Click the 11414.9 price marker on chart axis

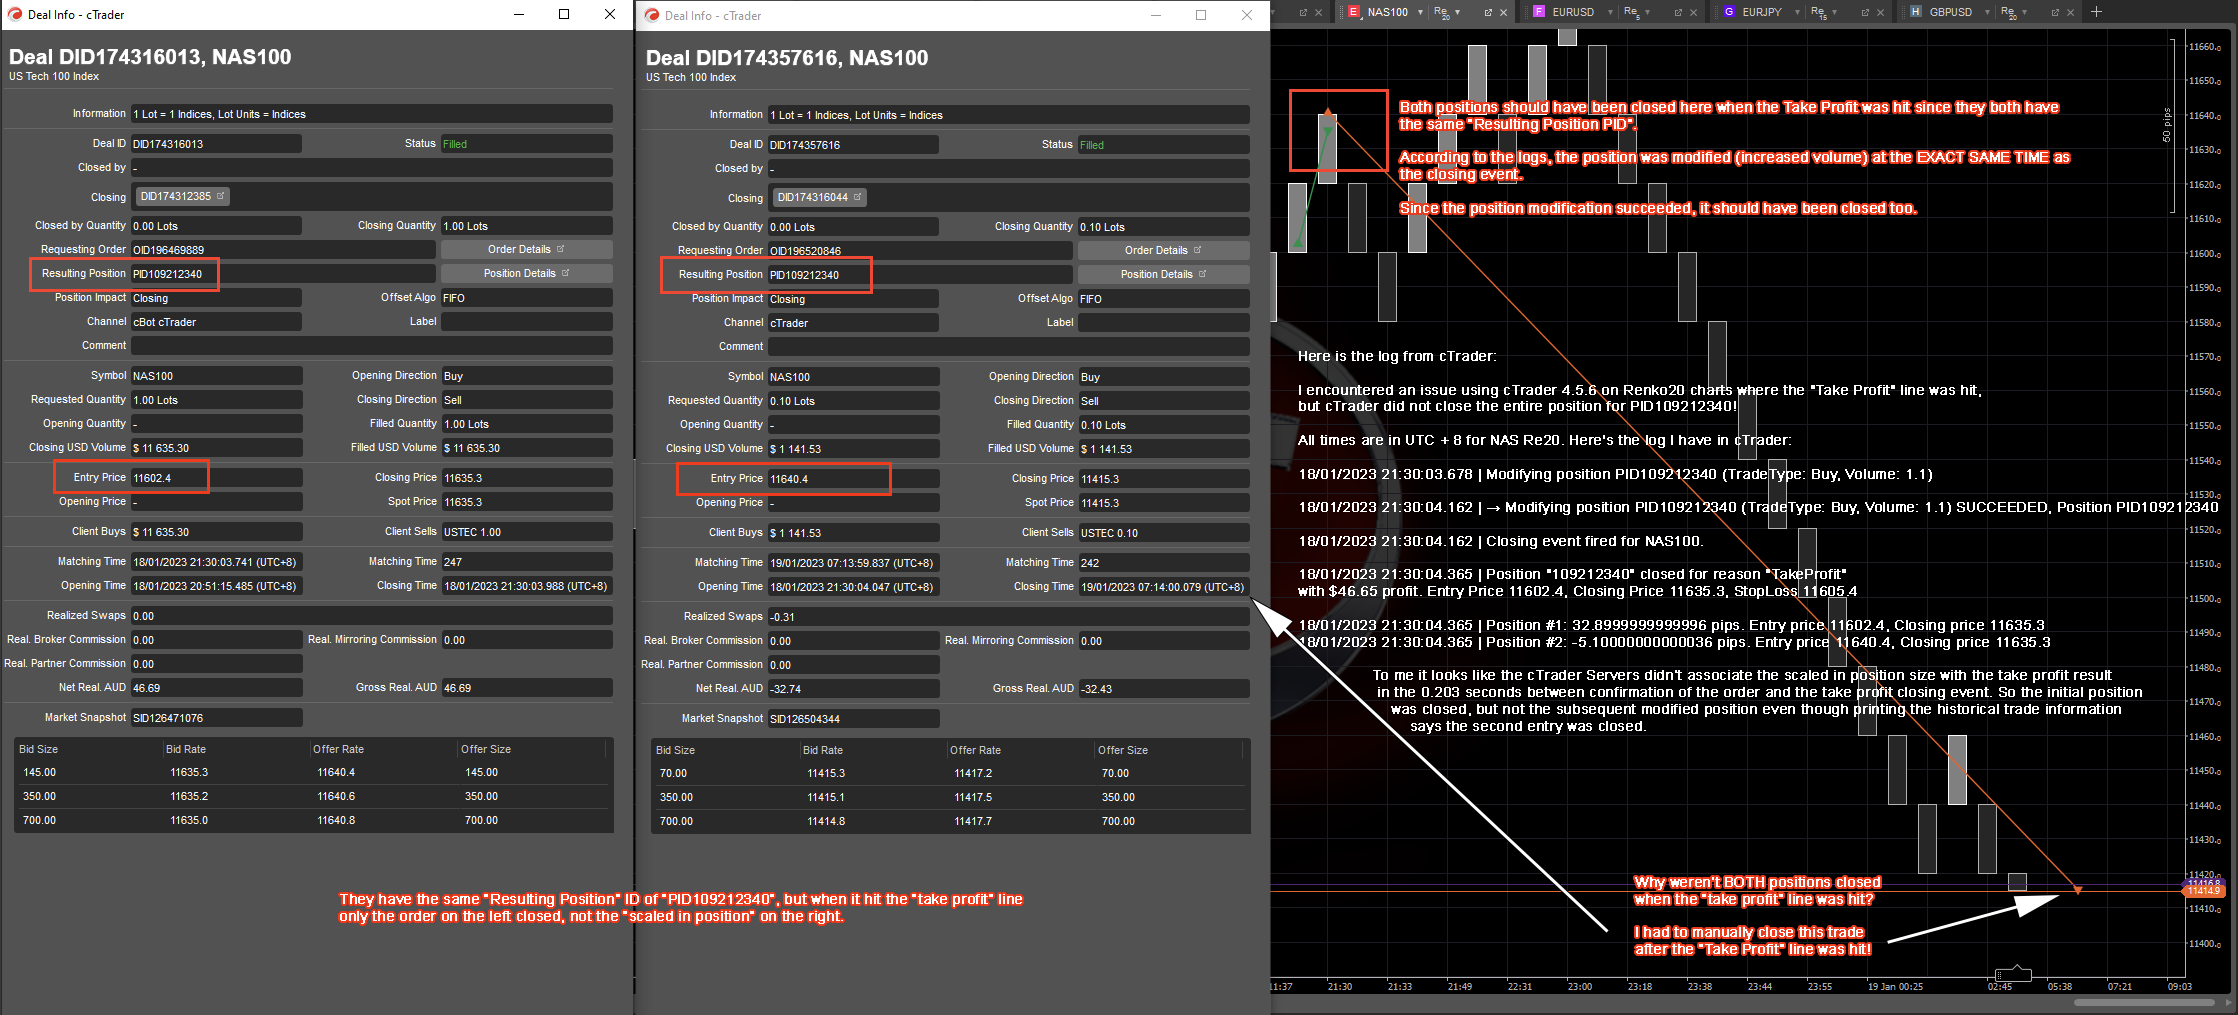point(2204,890)
